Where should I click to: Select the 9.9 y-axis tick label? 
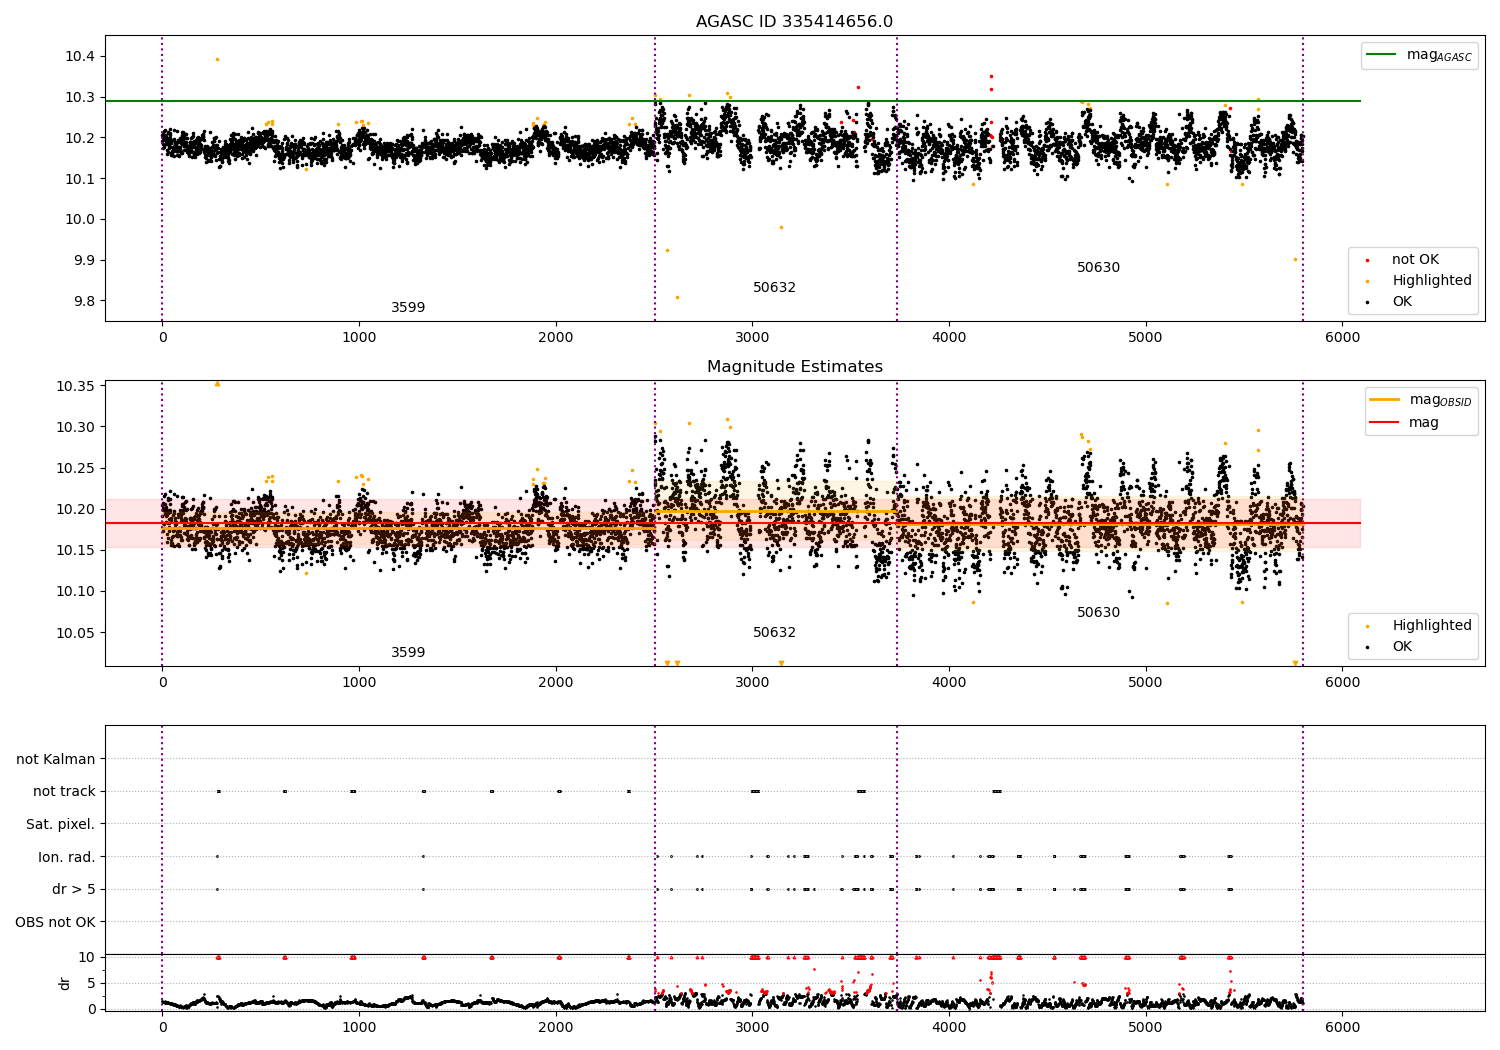click(84, 260)
